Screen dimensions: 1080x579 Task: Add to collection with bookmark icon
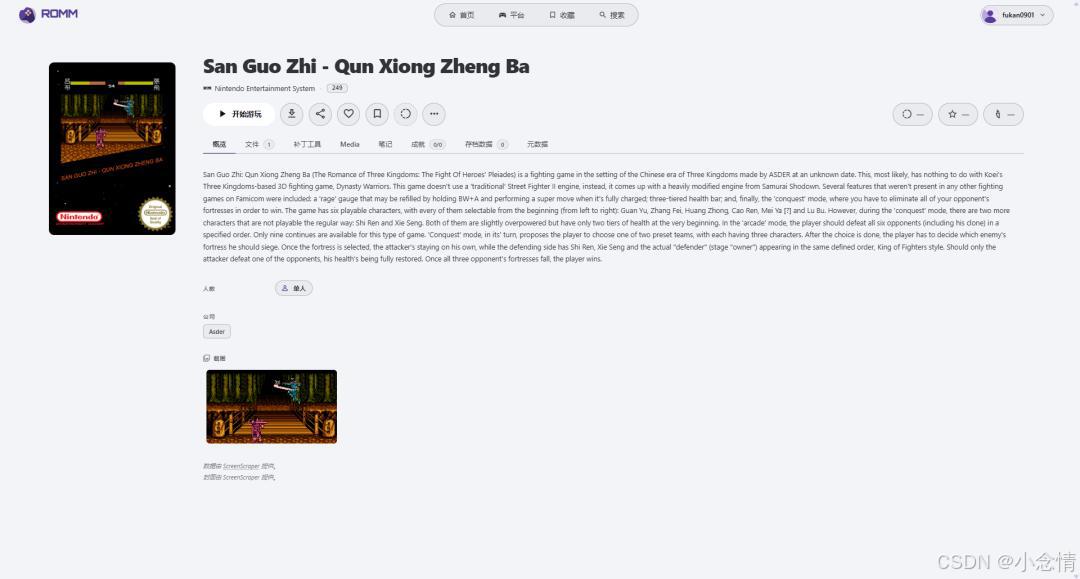click(377, 114)
